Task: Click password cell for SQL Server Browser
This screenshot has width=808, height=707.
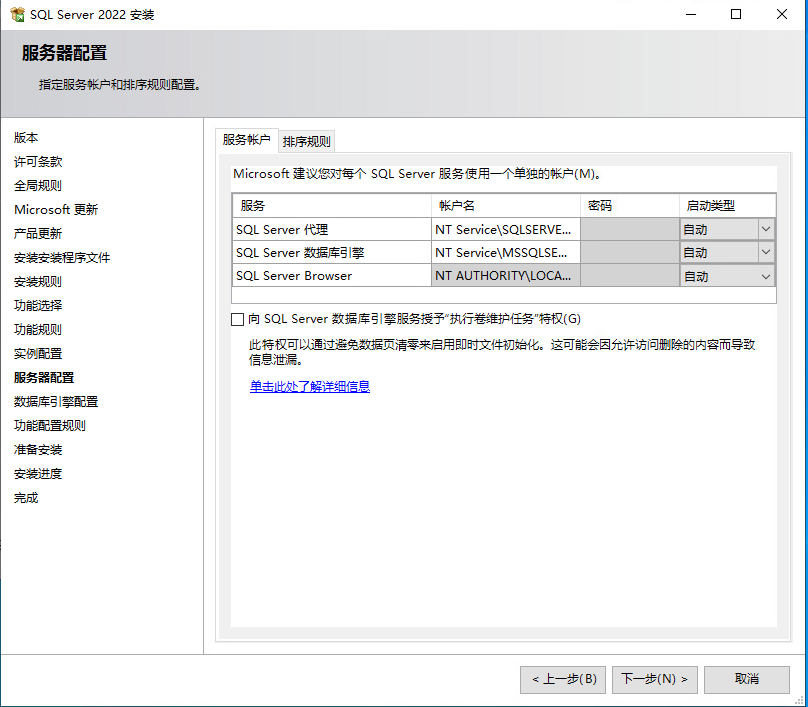Action: (x=630, y=276)
